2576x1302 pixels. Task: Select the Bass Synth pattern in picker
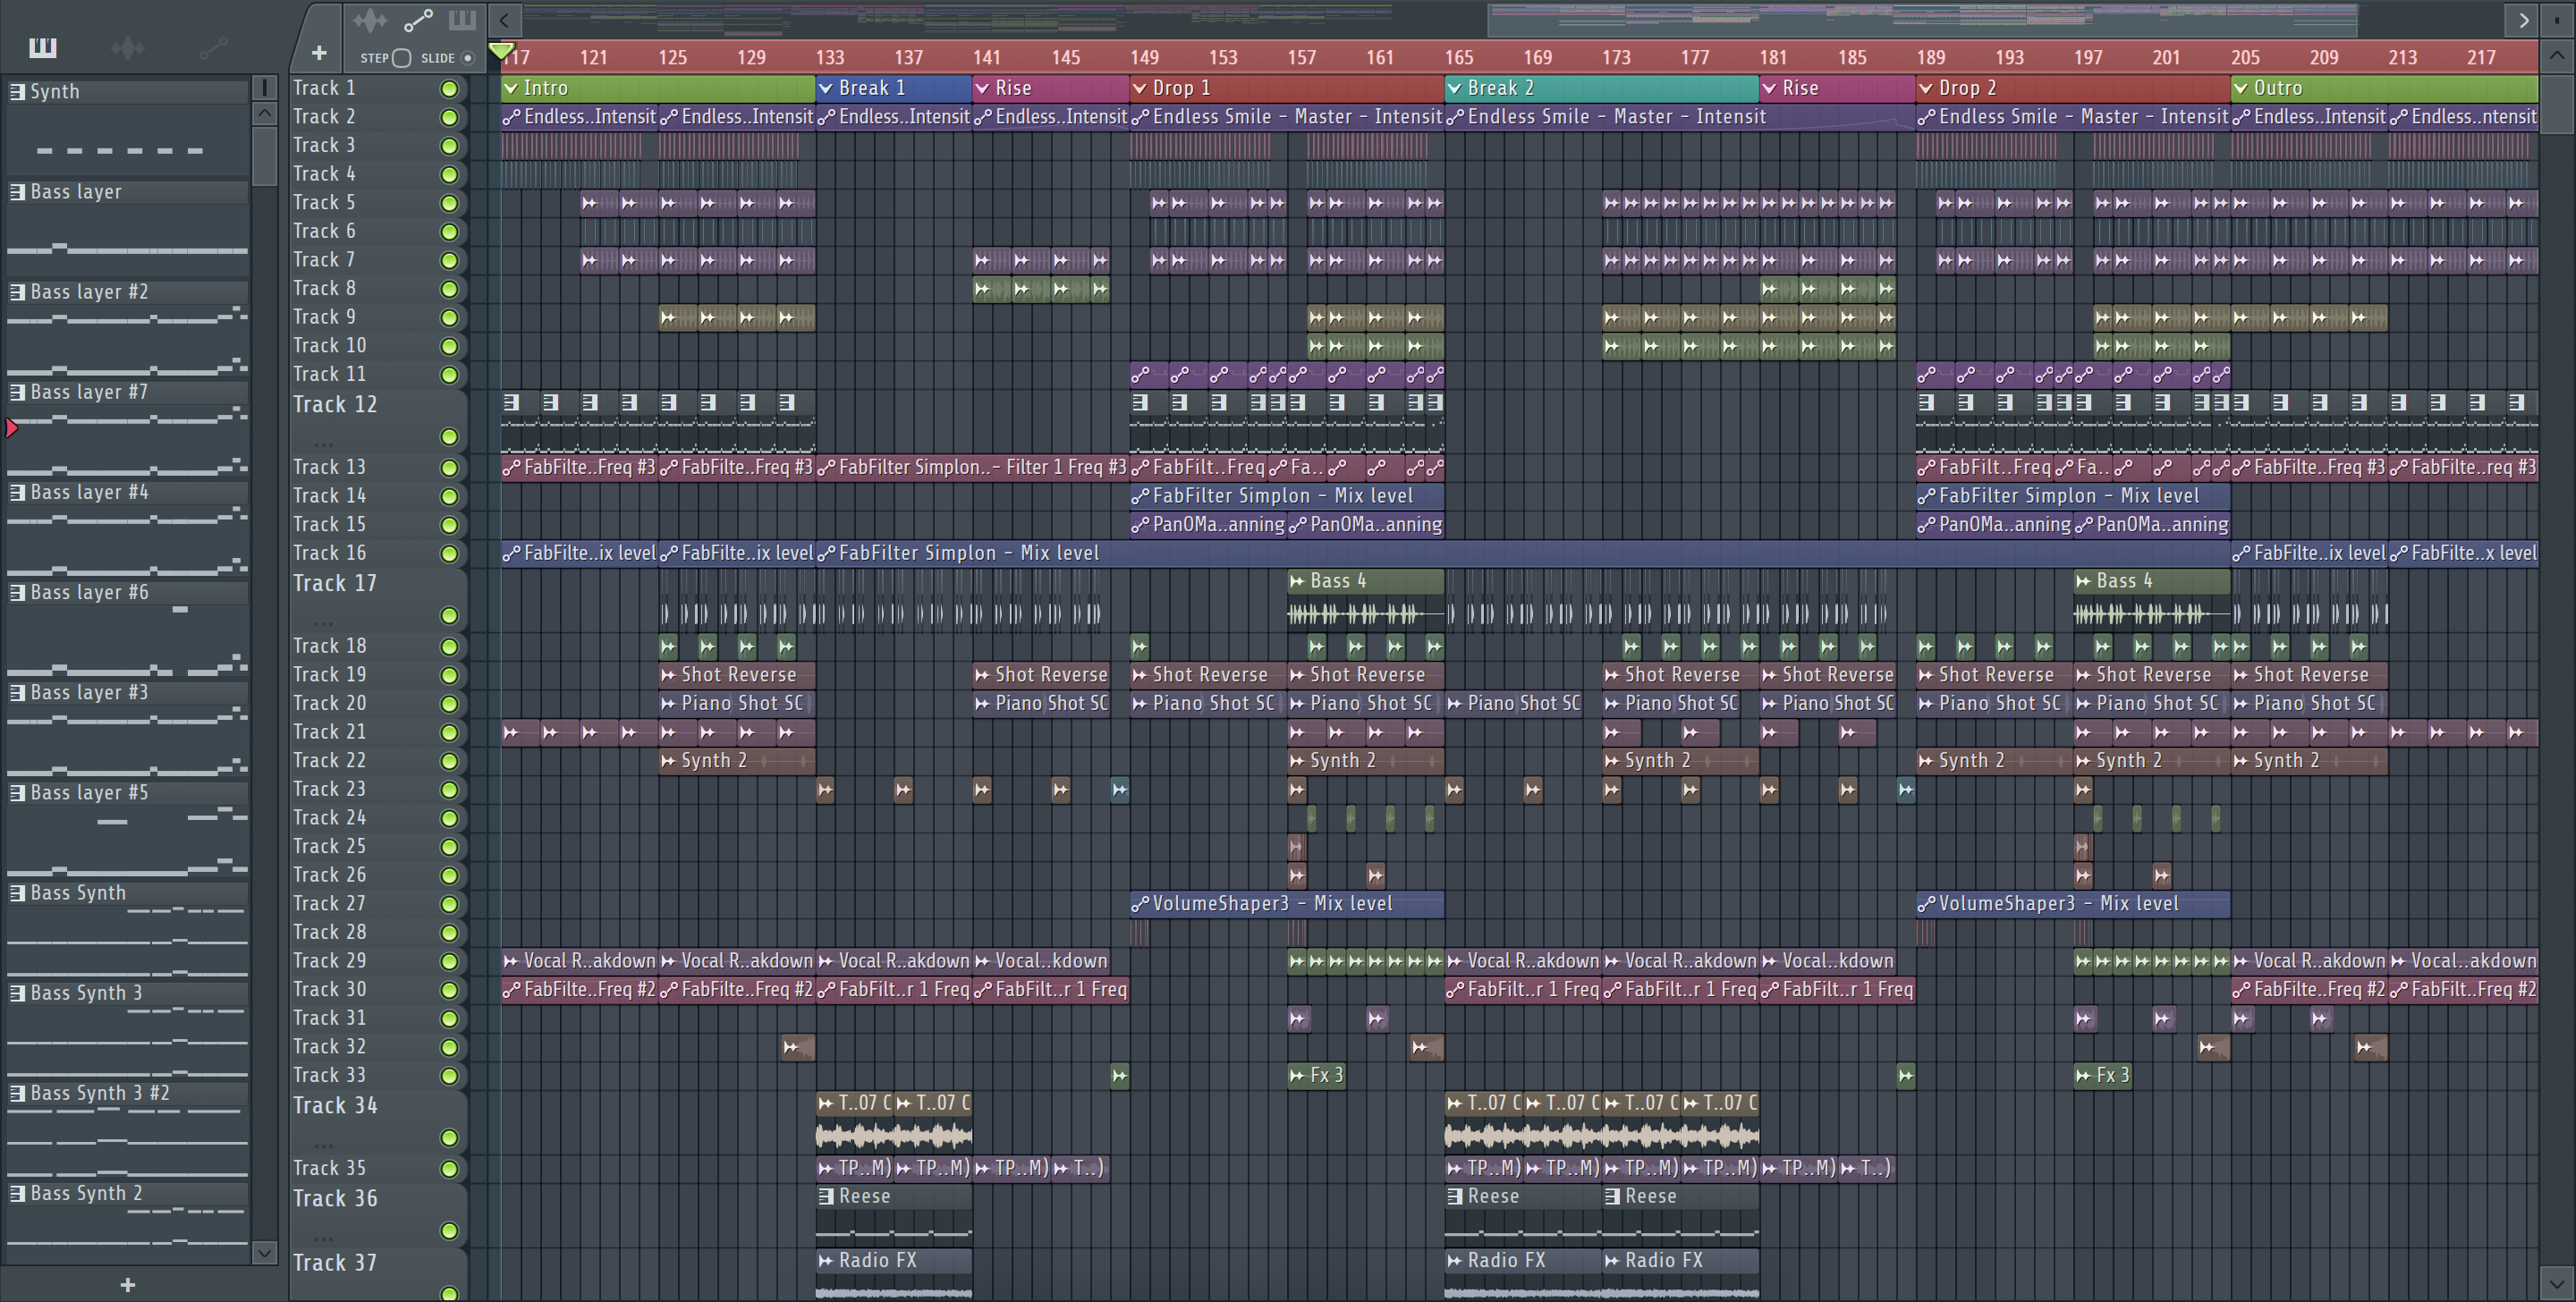pyautogui.click(x=127, y=893)
